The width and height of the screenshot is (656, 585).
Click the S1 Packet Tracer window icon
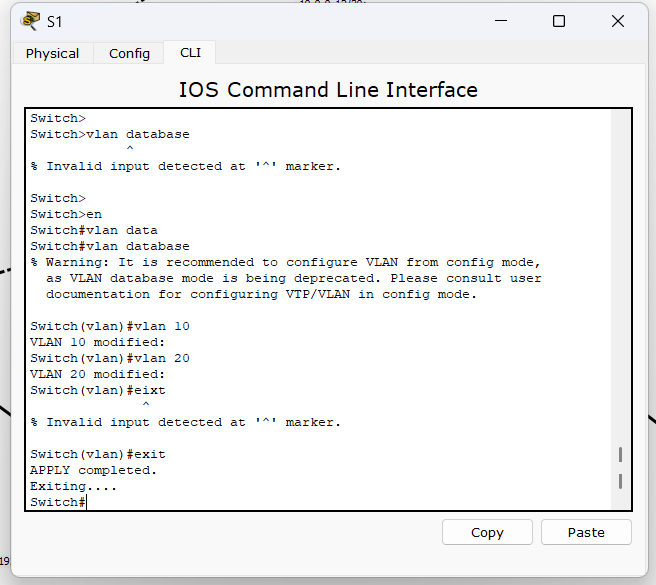tap(31, 21)
